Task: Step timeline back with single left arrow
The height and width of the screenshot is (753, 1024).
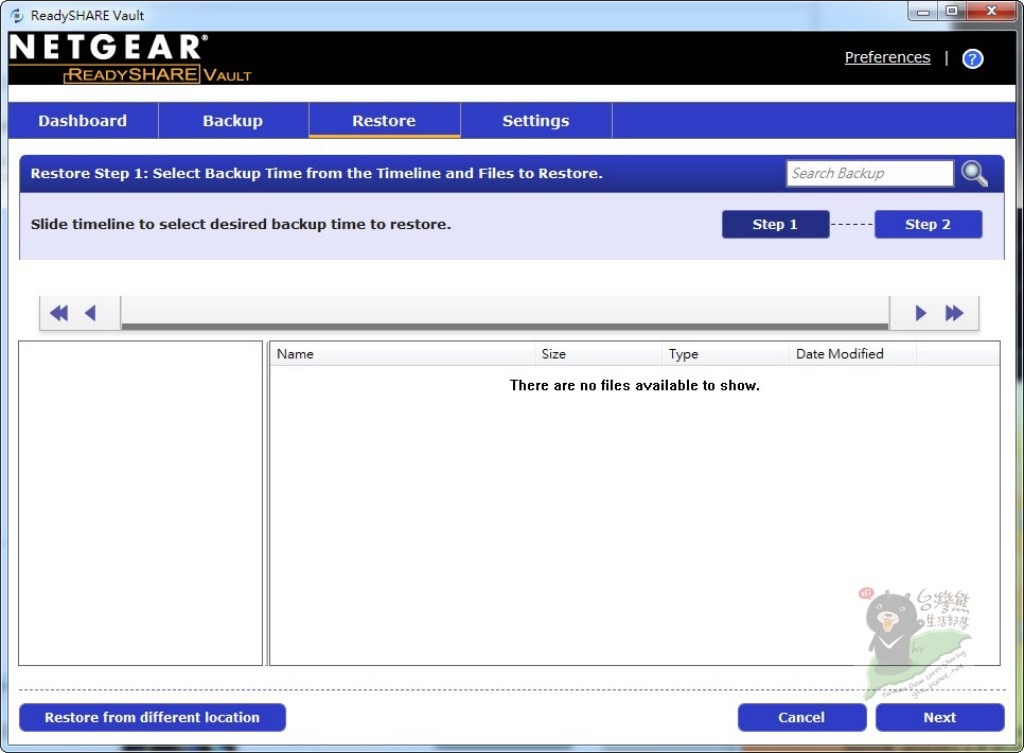Action: (x=91, y=313)
